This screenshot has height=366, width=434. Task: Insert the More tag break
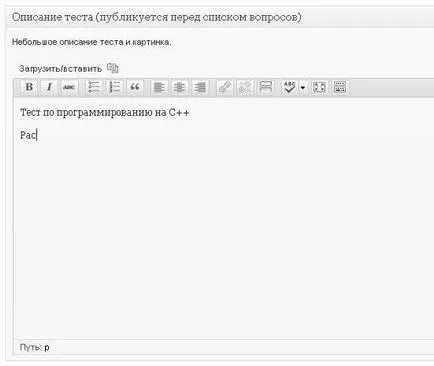265,87
